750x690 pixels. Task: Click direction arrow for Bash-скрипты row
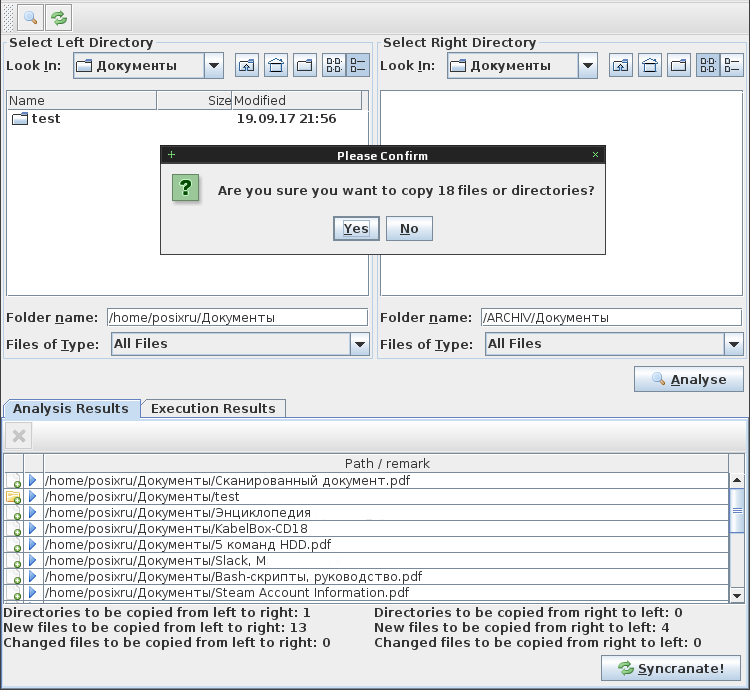click(33, 576)
